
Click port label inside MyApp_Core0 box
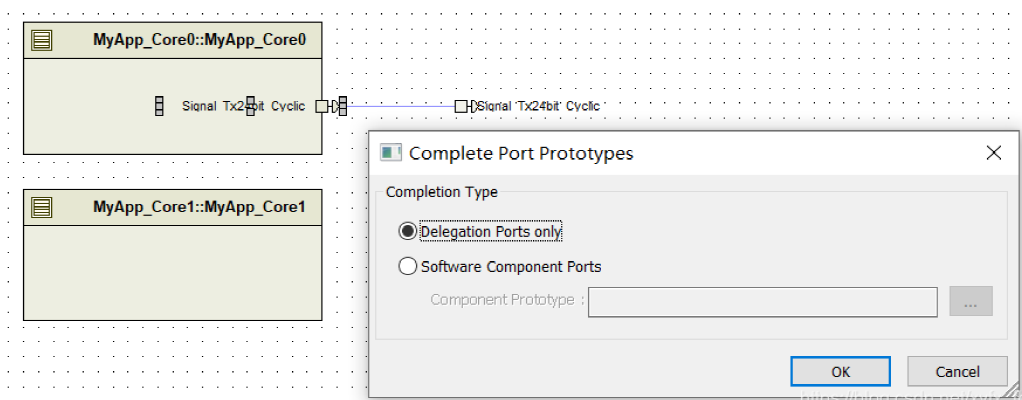tap(243, 106)
